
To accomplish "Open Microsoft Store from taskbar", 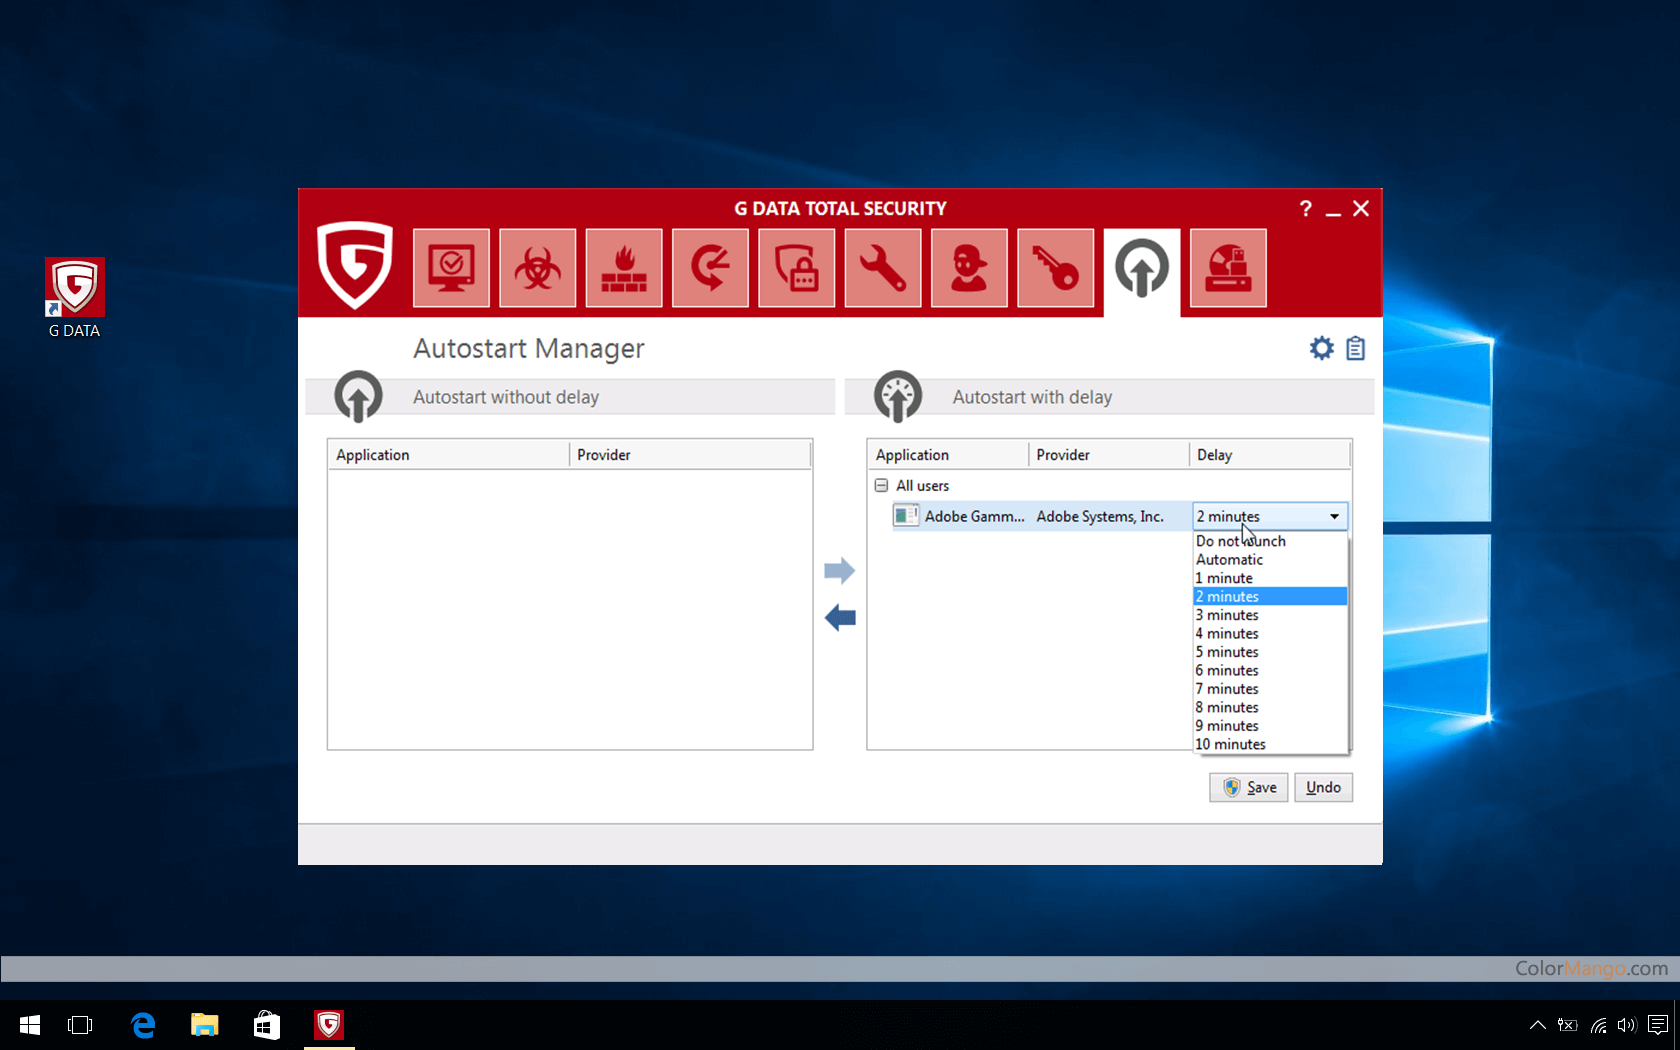I will [267, 1025].
